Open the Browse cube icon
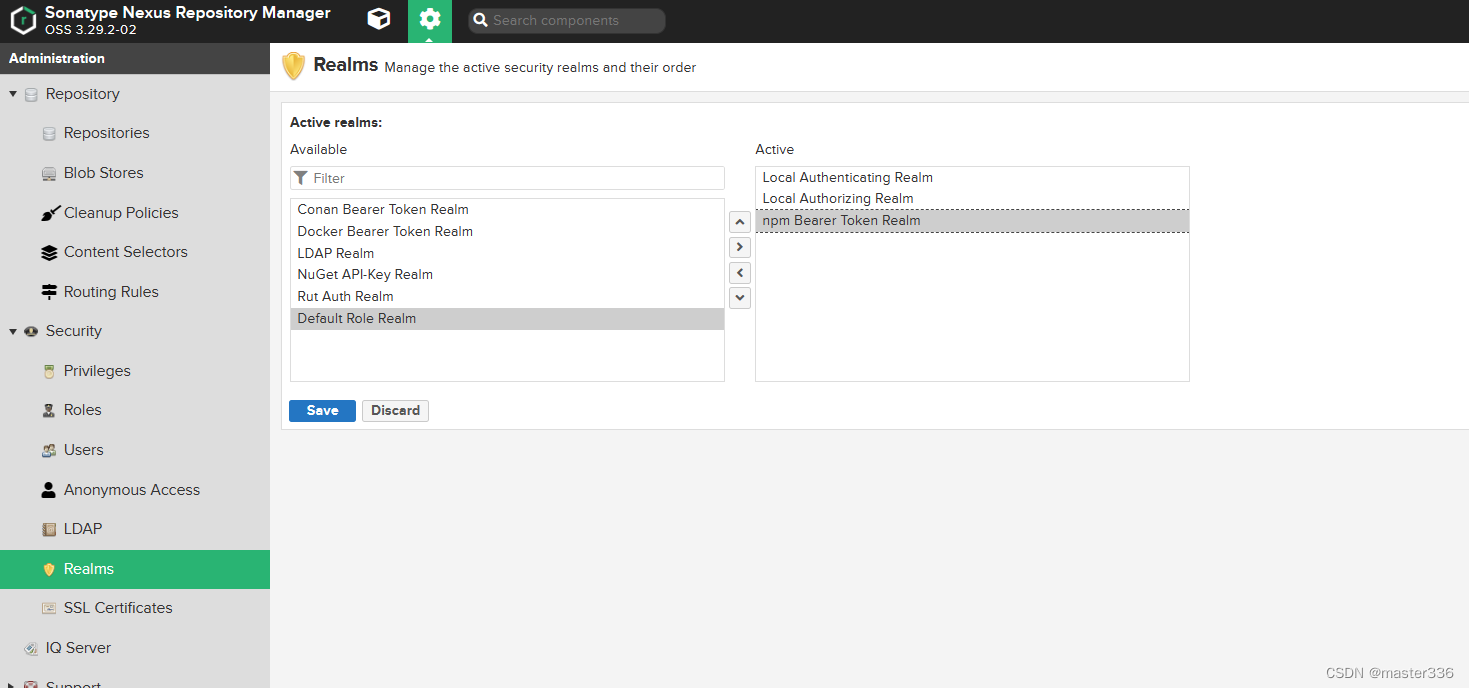Image resolution: width=1469 pixels, height=688 pixels. pos(379,19)
